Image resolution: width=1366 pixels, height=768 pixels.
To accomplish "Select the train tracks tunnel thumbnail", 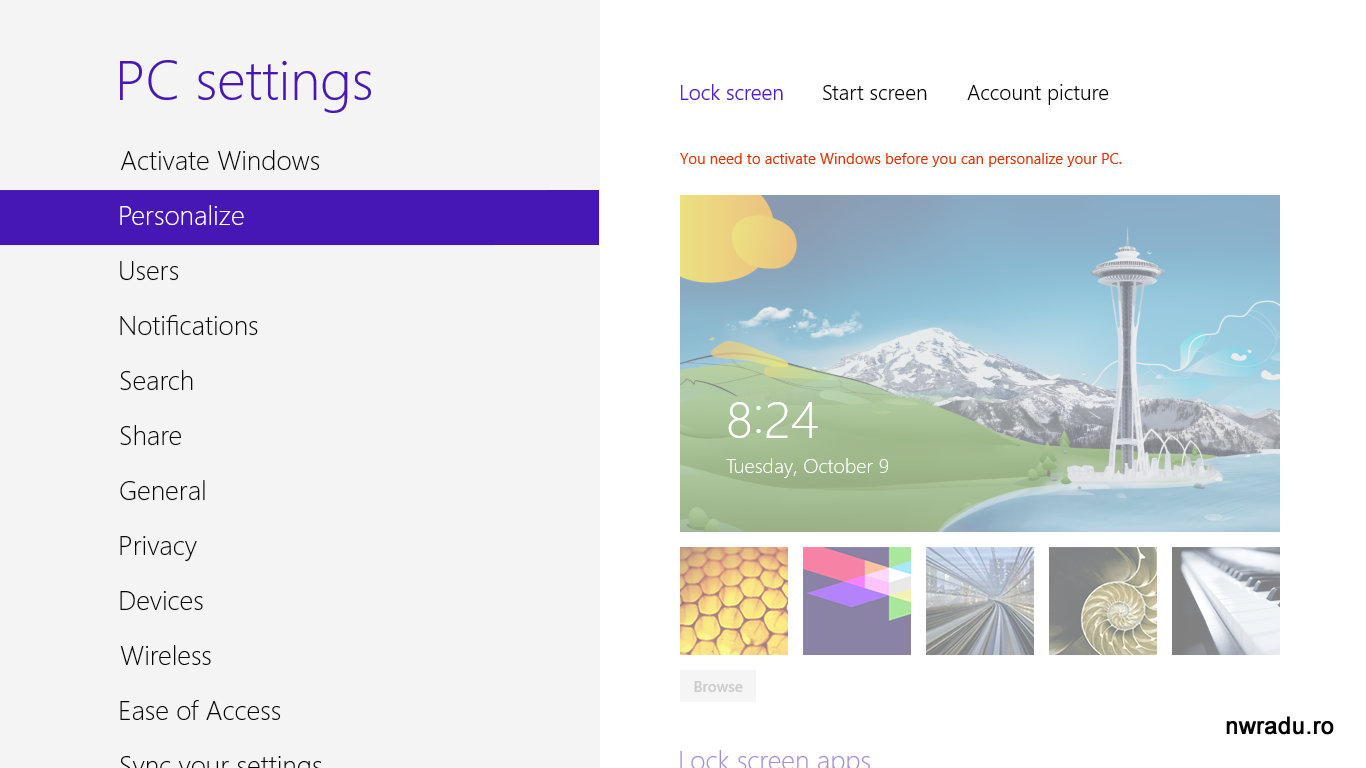I will (x=980, y=601).
